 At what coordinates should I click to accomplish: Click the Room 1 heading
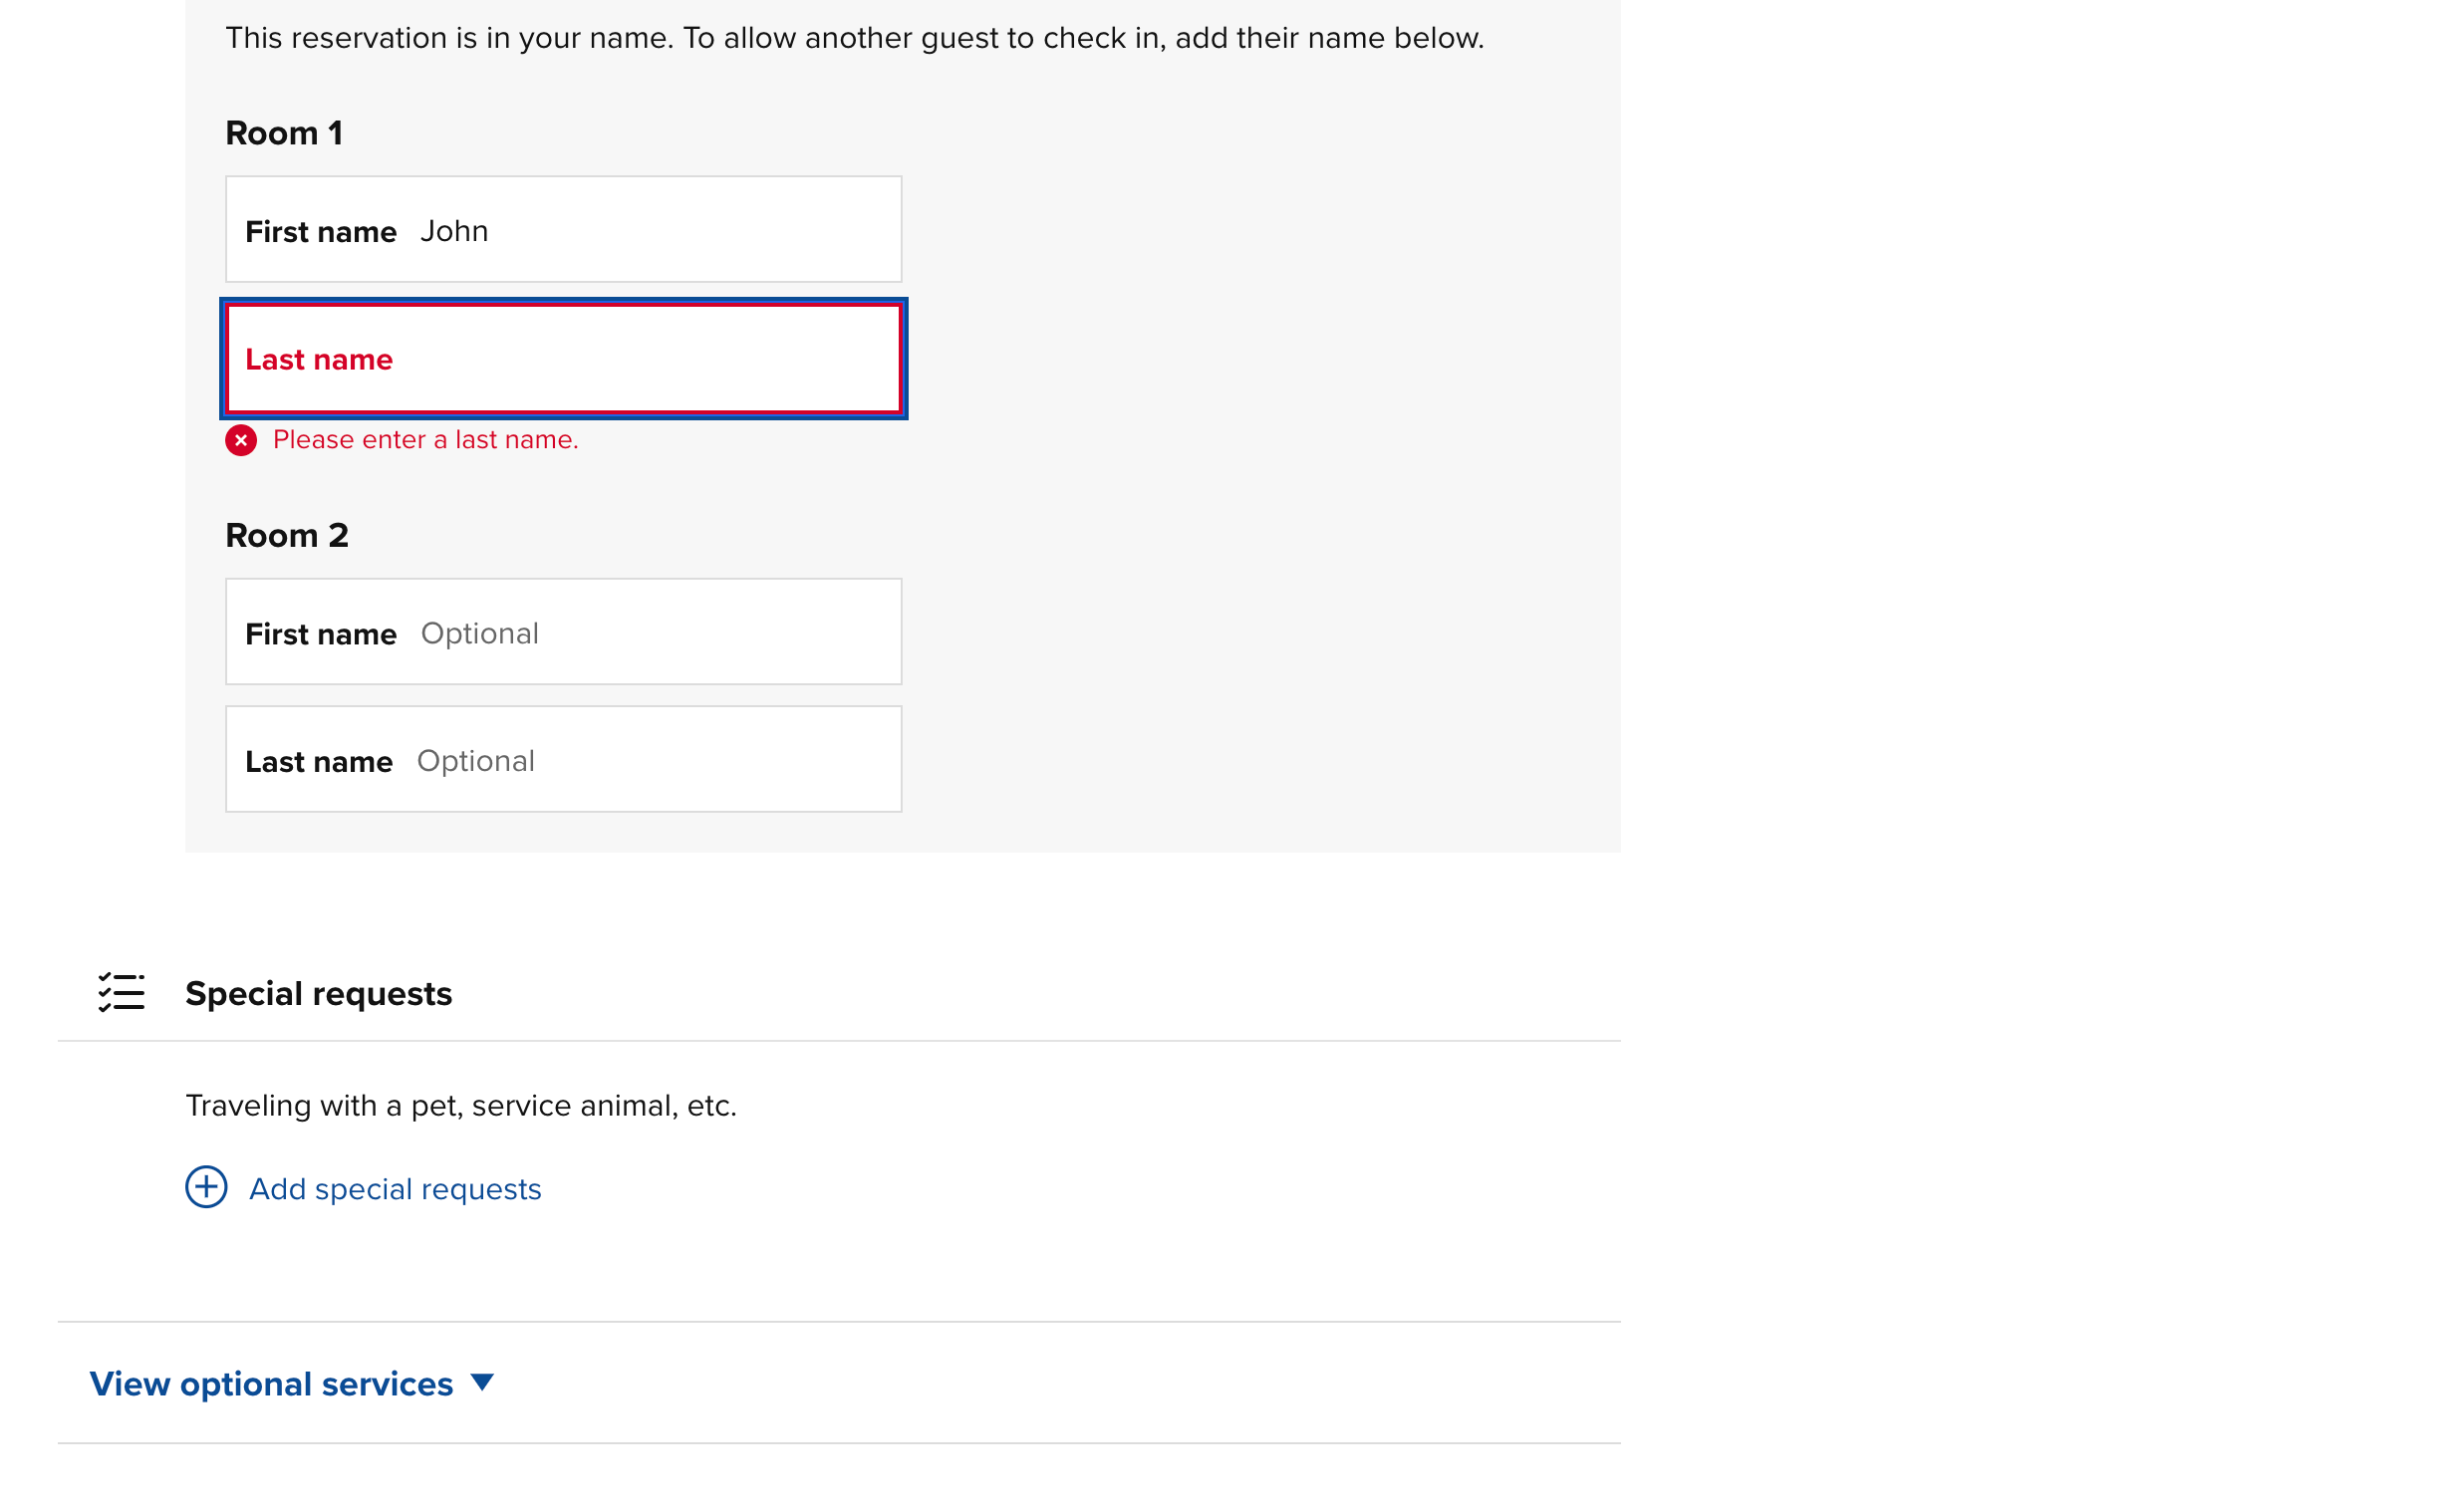tap(284, 133)
